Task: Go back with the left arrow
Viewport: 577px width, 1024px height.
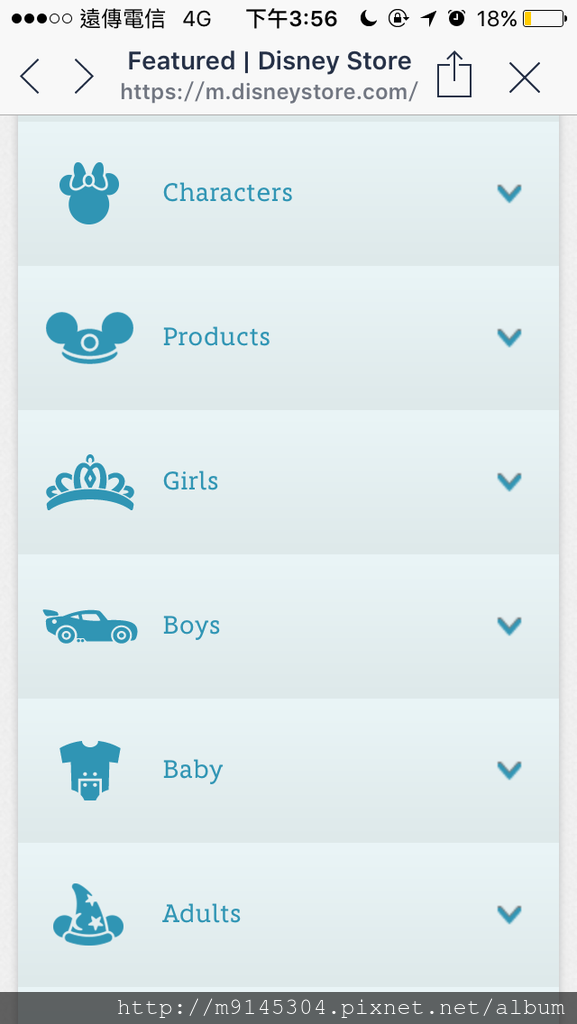Action: click(x=30, y=76)
